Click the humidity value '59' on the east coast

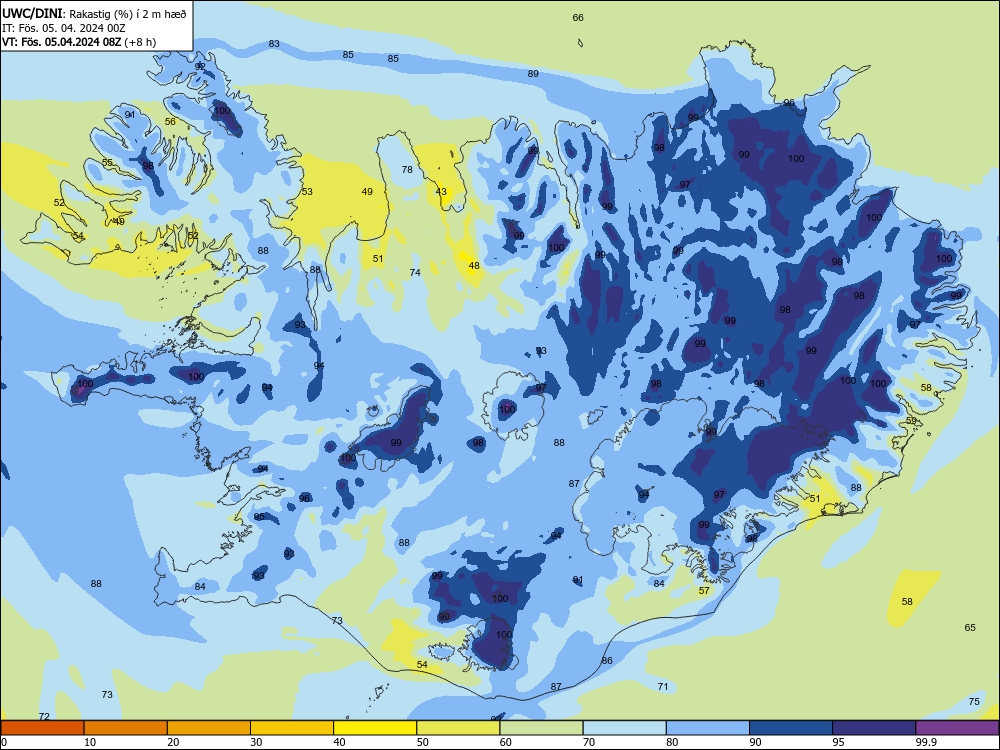911,421
